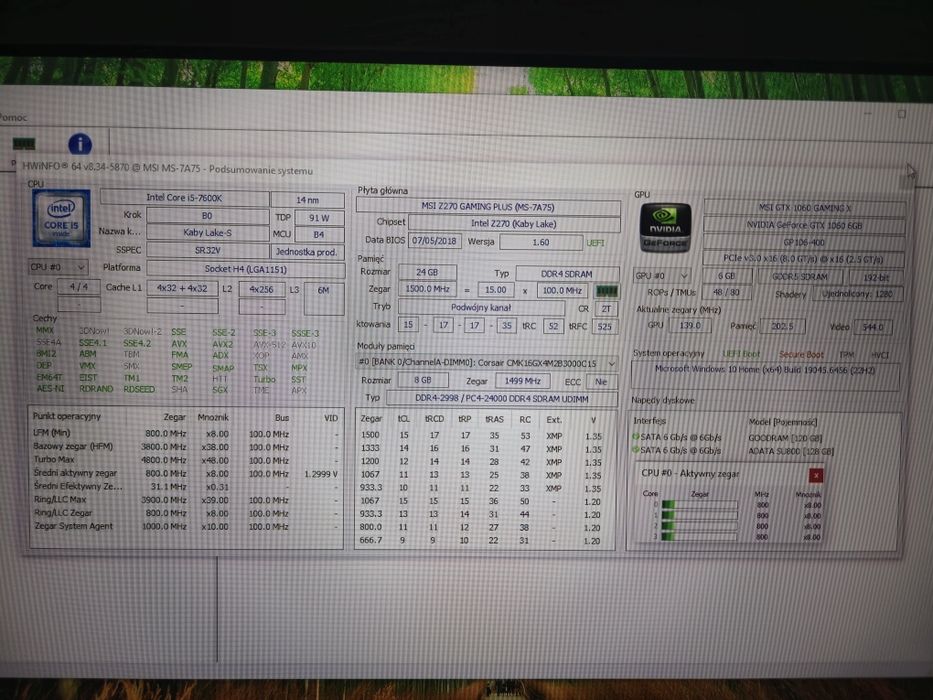
Task: Click the TDP 91 W field
Action: [x=319, y=218]
